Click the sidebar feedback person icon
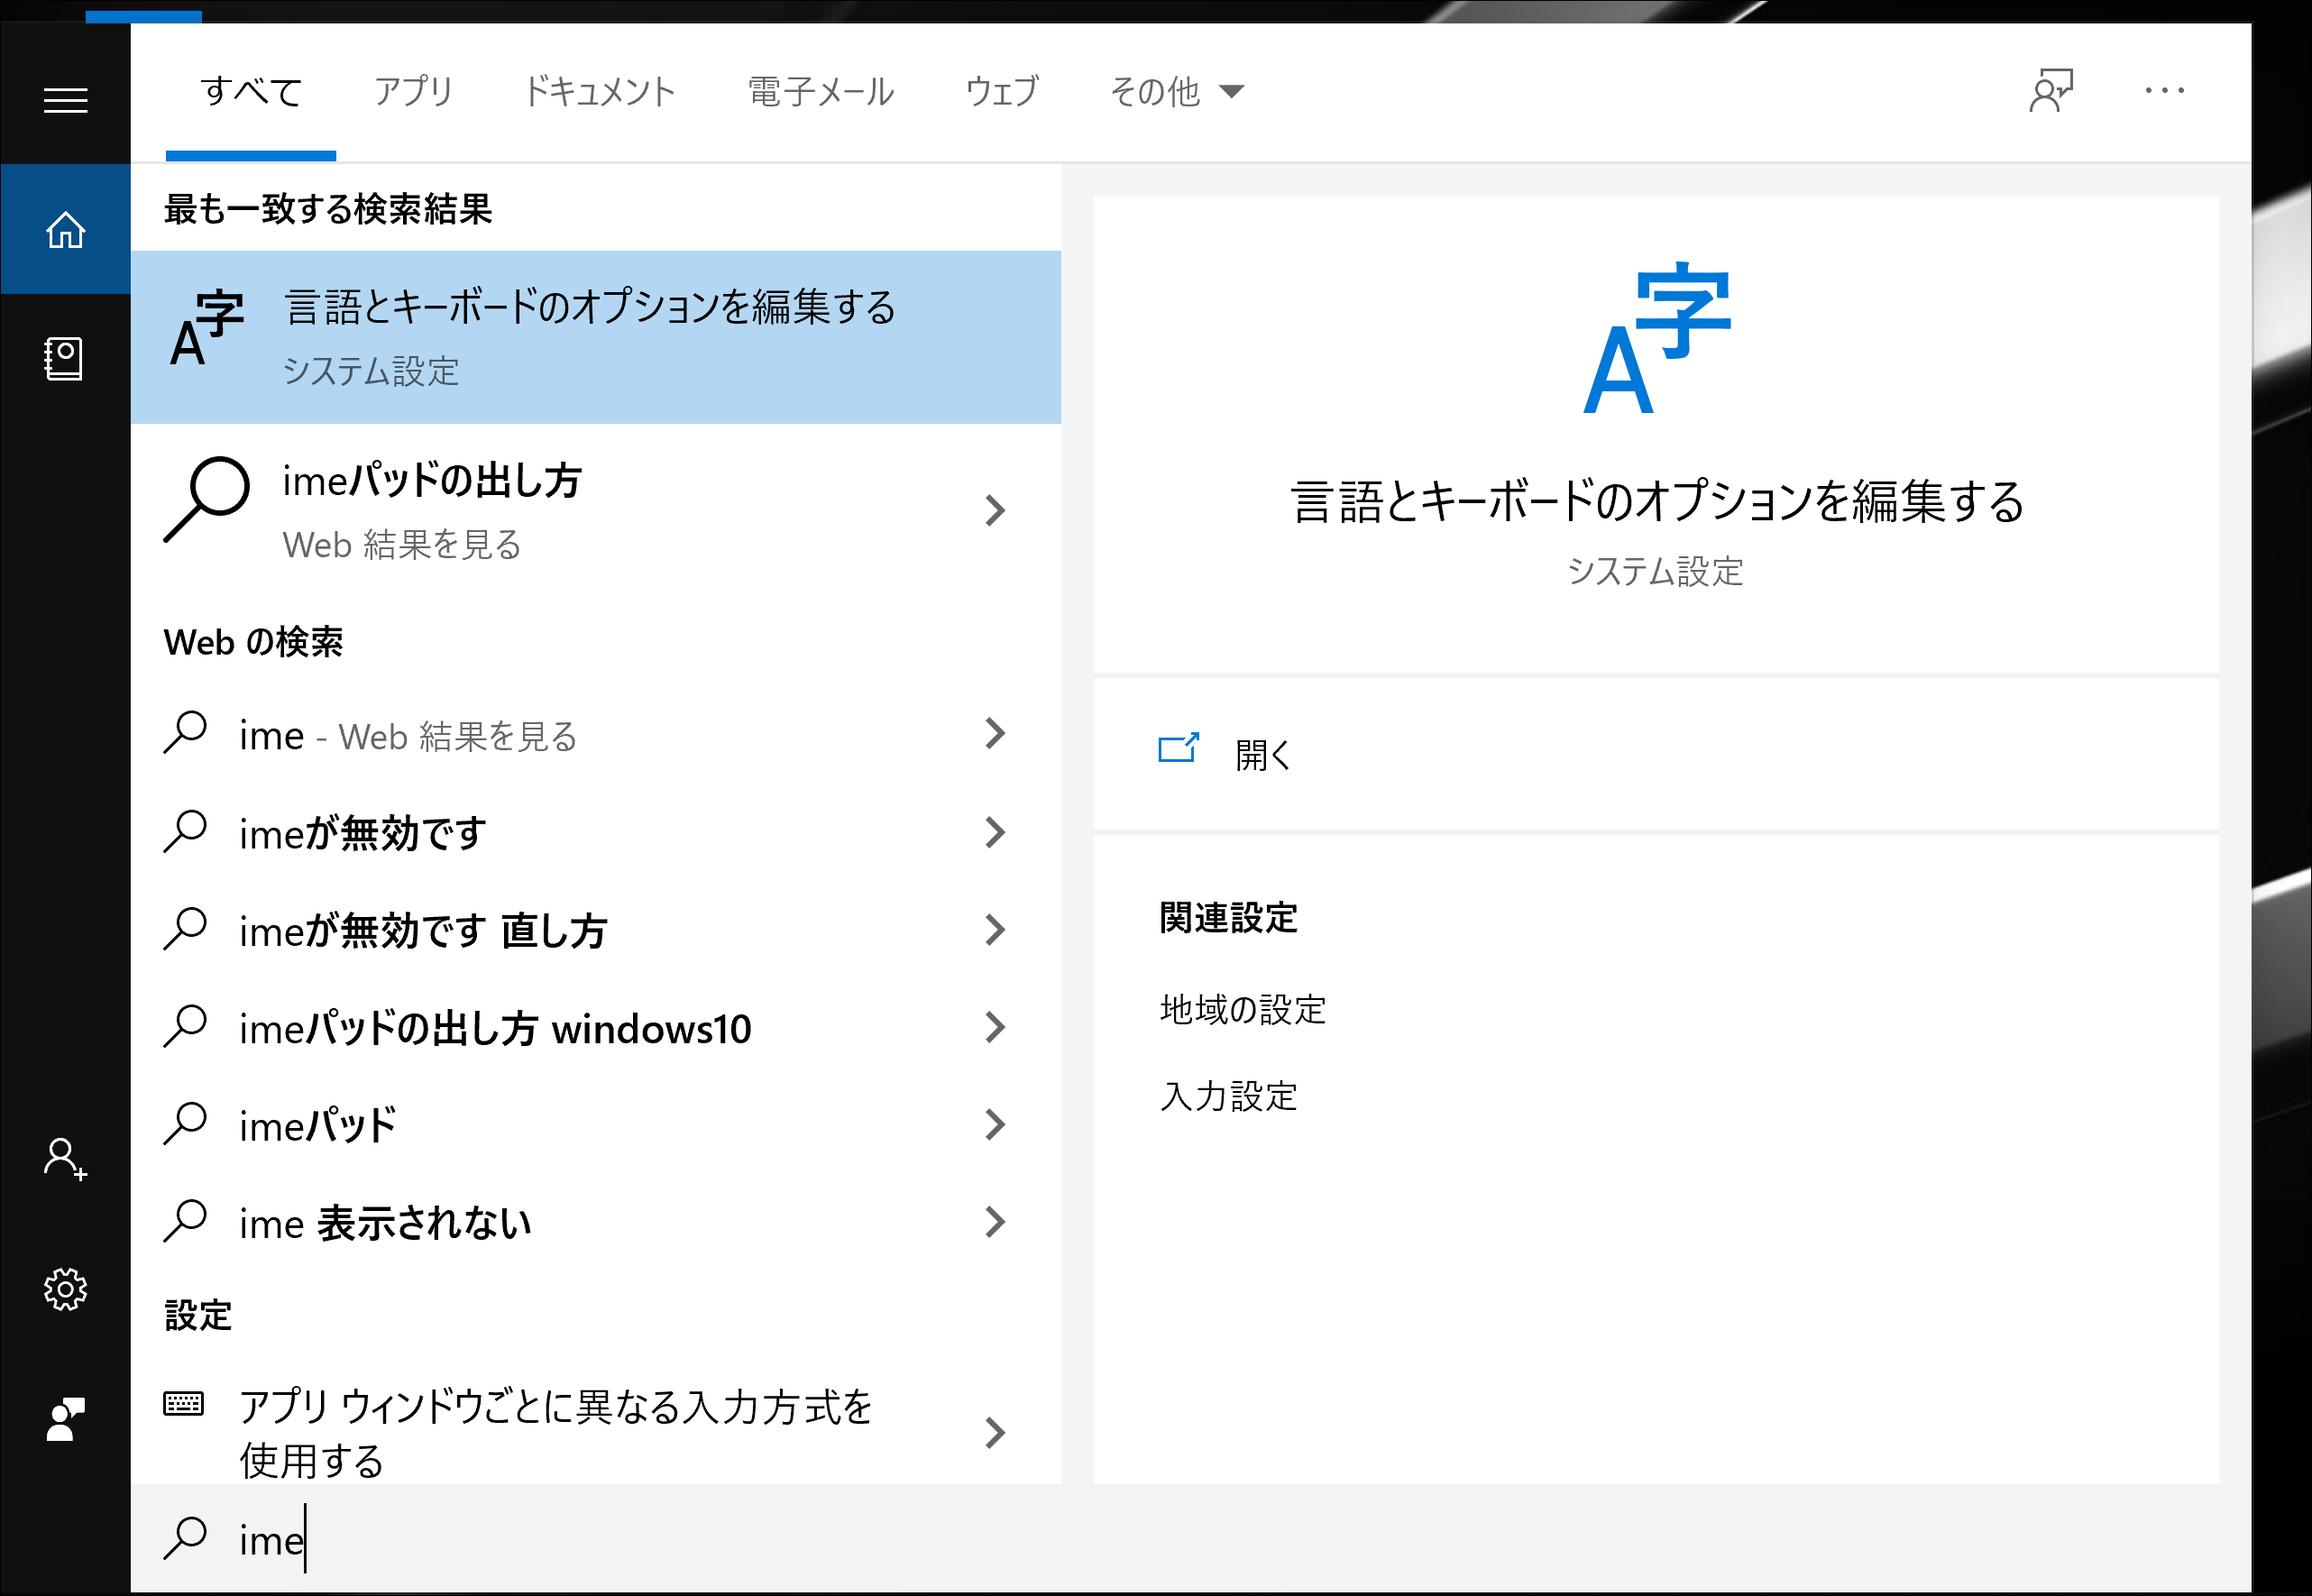The image size is (2312, 1596). (x=66, y=1419)
